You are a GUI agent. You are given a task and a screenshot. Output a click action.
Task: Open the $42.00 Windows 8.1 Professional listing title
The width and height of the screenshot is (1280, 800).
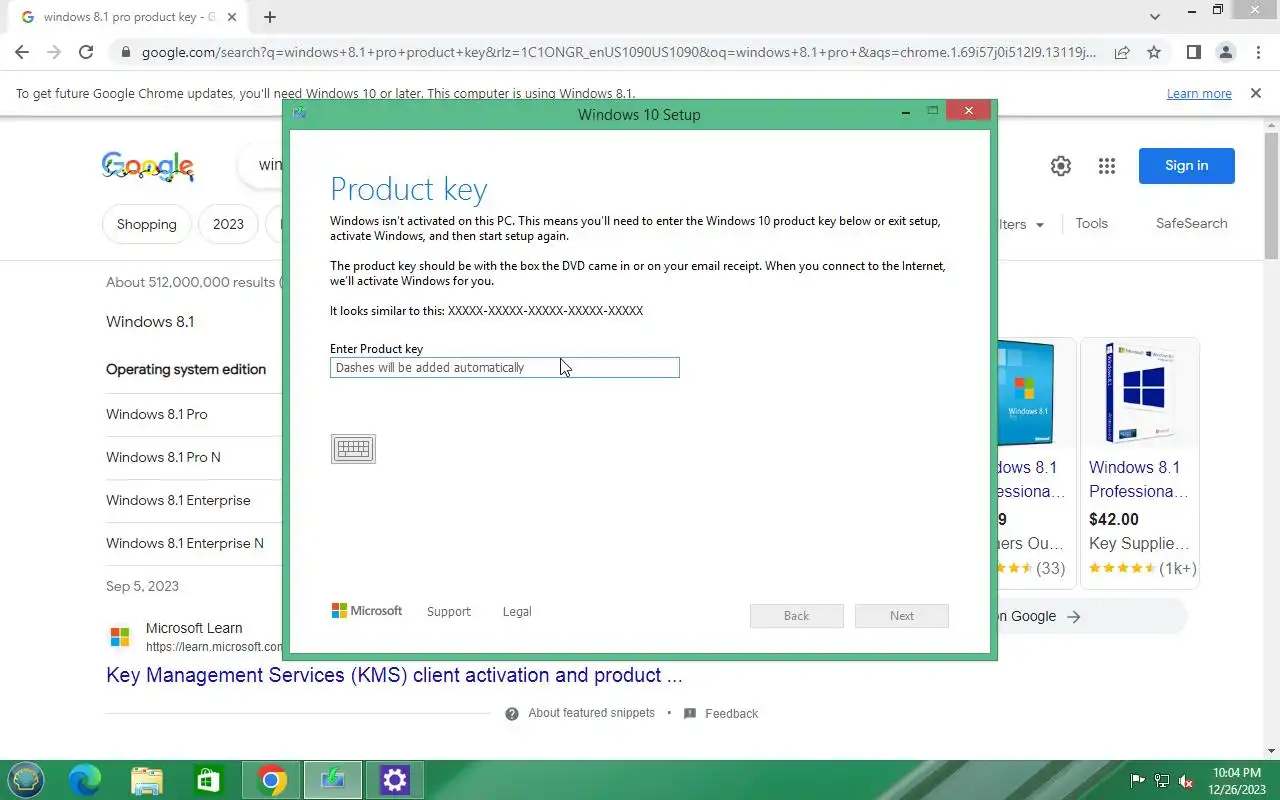click(x=1139, y=479)
